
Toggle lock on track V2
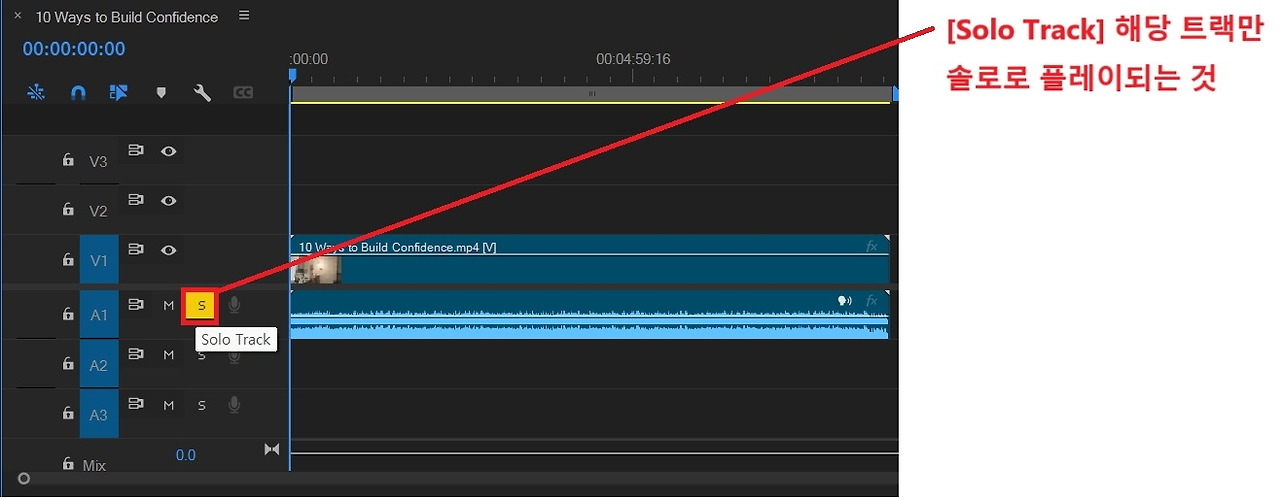tap(67, 210)
